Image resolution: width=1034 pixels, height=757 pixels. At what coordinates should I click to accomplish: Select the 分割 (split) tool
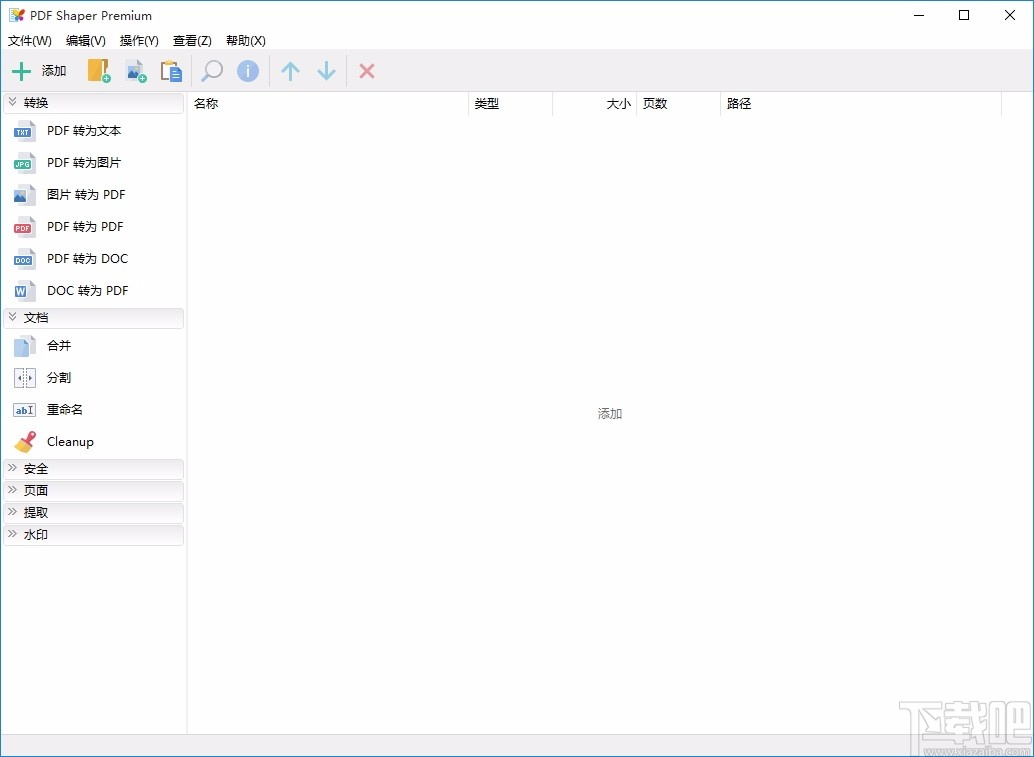click(x=58, y=377)
